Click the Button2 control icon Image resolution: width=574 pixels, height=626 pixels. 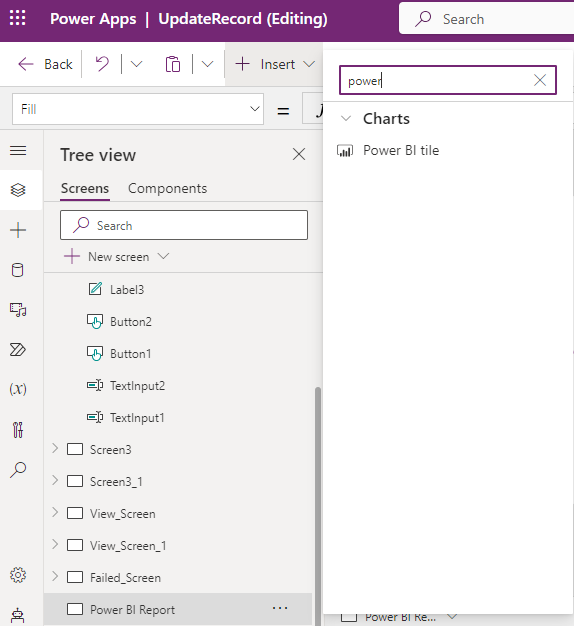(x=95, y=321)
